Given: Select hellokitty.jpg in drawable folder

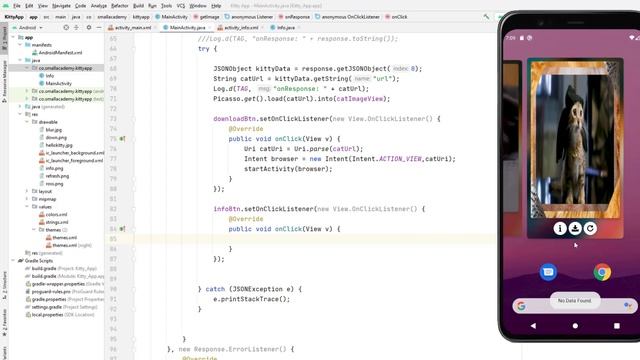Looking at the screenshot, I should (56, 145).
